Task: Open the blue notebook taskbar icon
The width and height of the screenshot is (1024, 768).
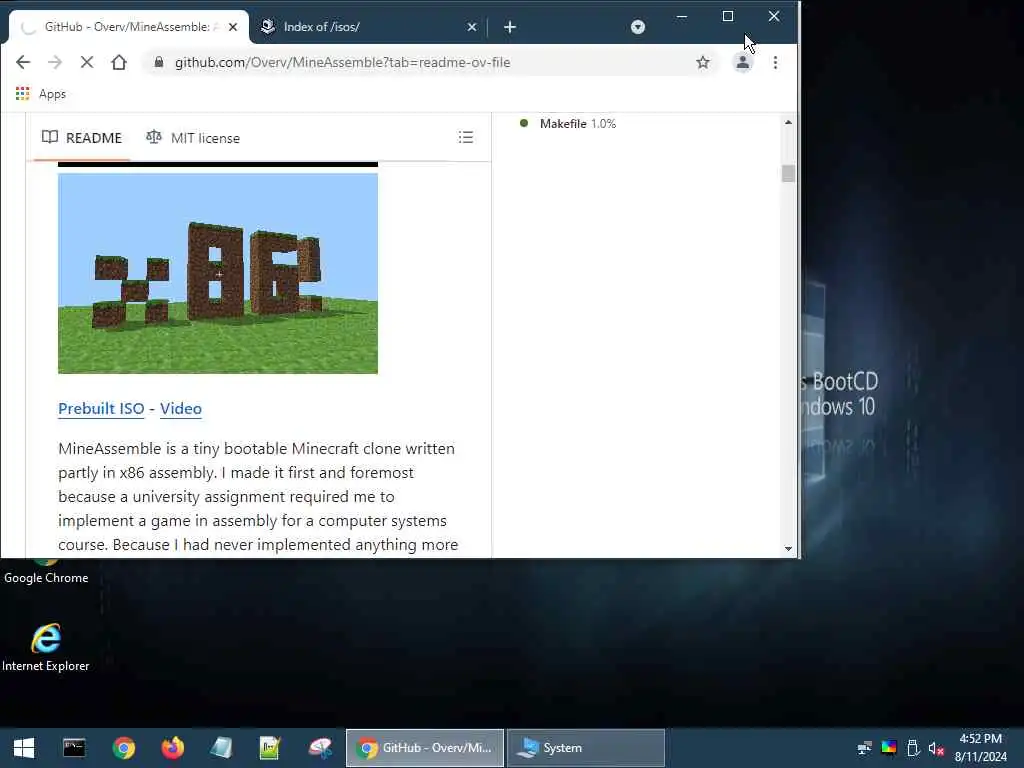Action: [x=221, y=748]
